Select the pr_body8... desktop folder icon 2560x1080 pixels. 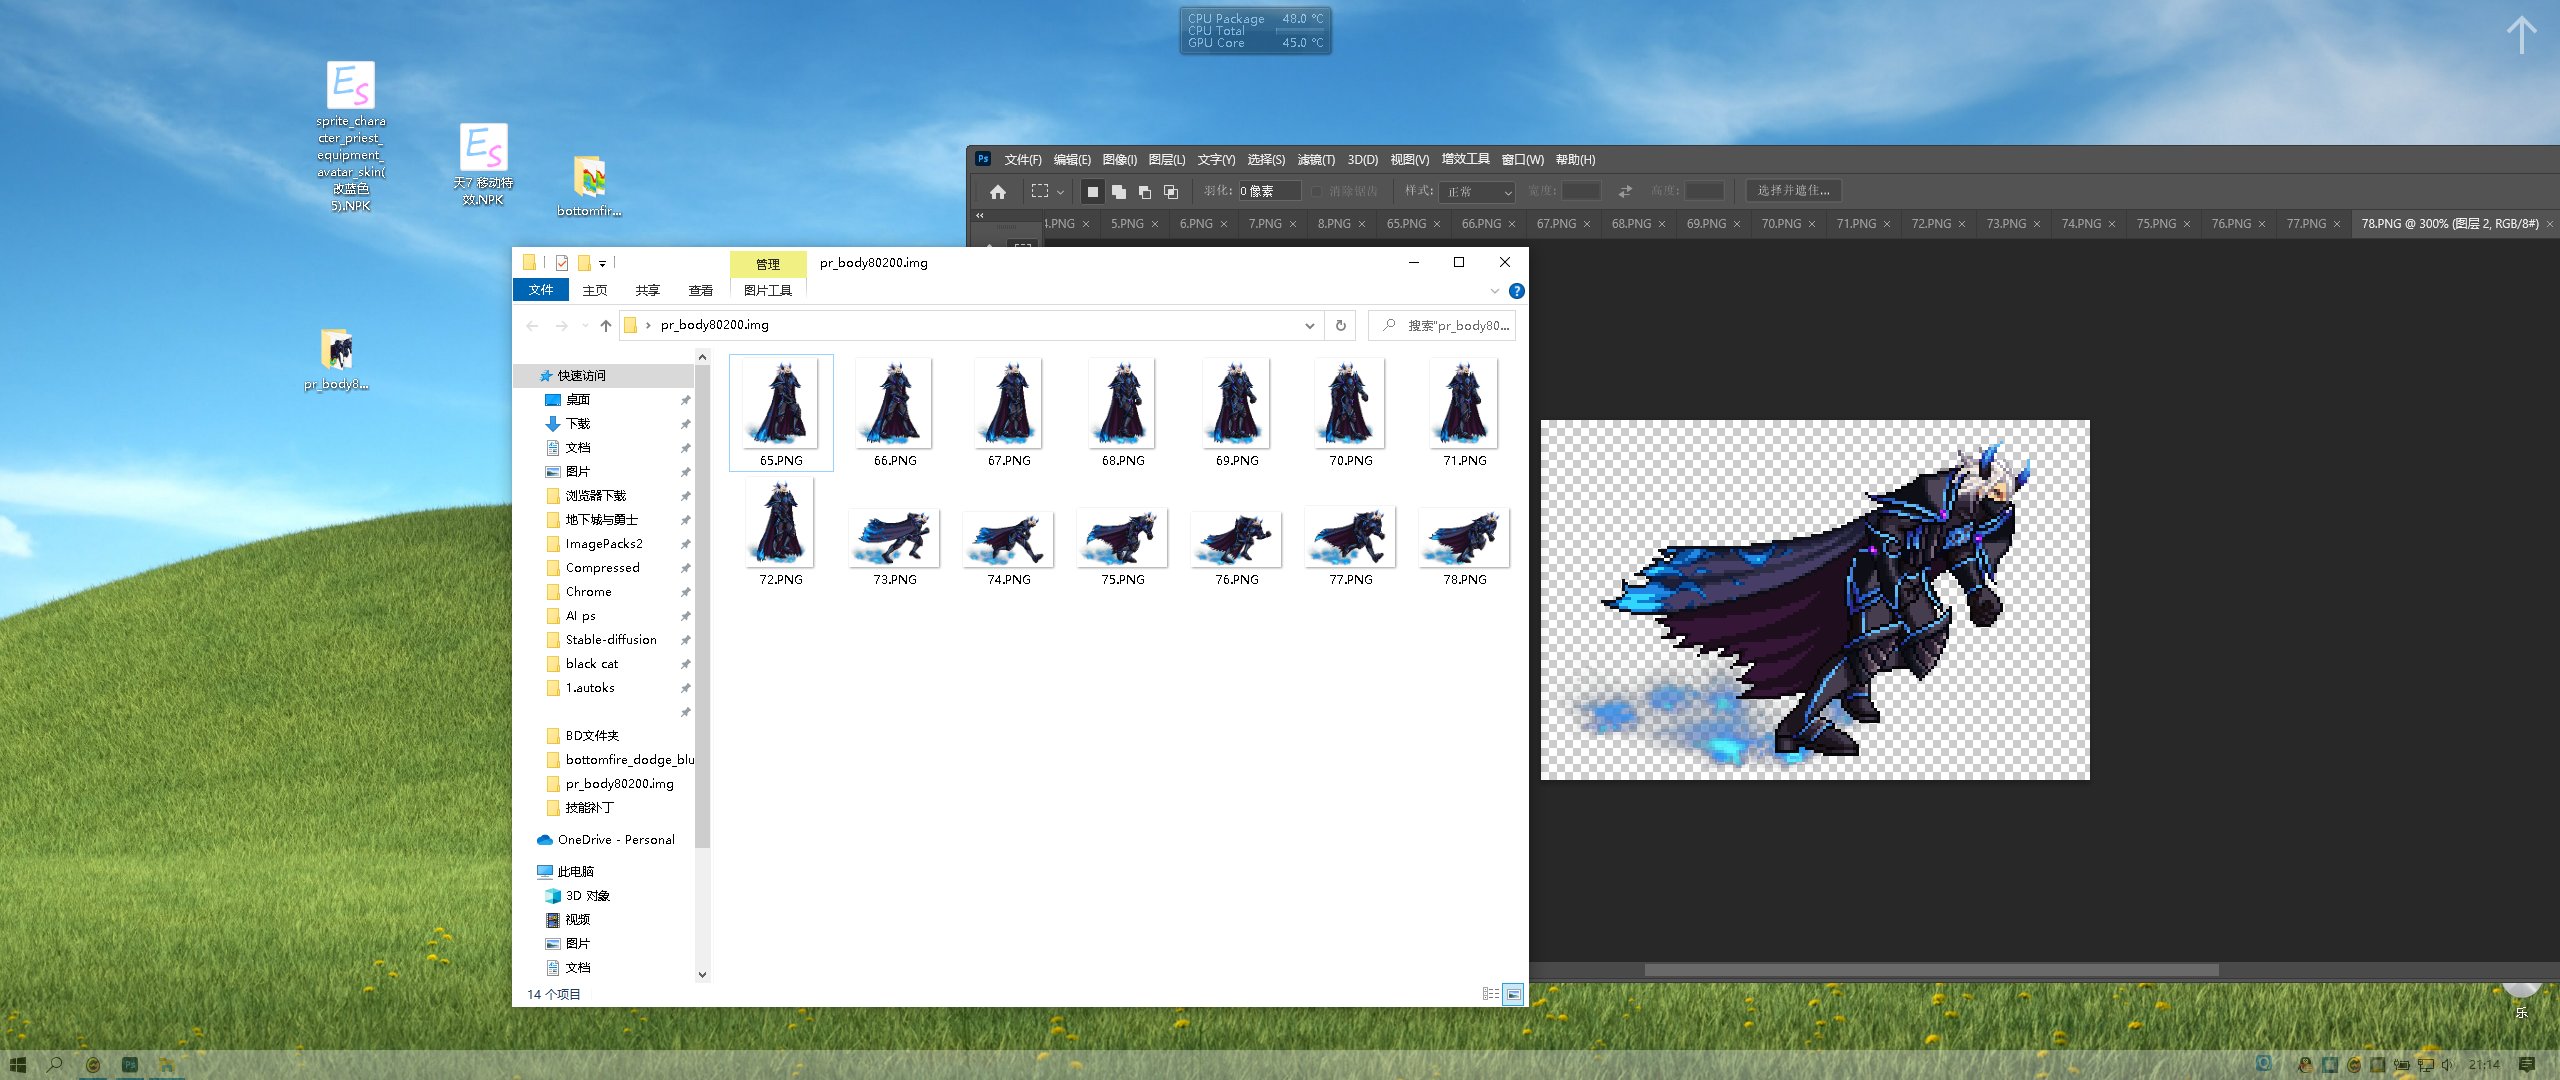pyautogui.click(x=337, y=359)
